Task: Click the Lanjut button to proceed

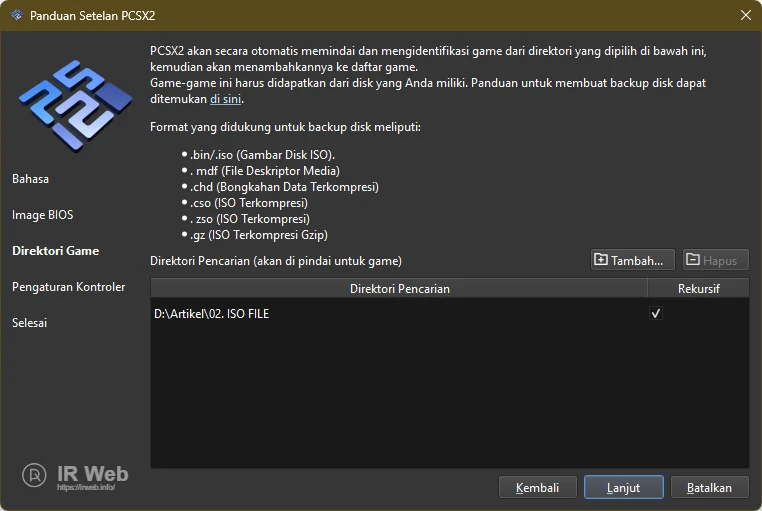Action: point(623,487)
